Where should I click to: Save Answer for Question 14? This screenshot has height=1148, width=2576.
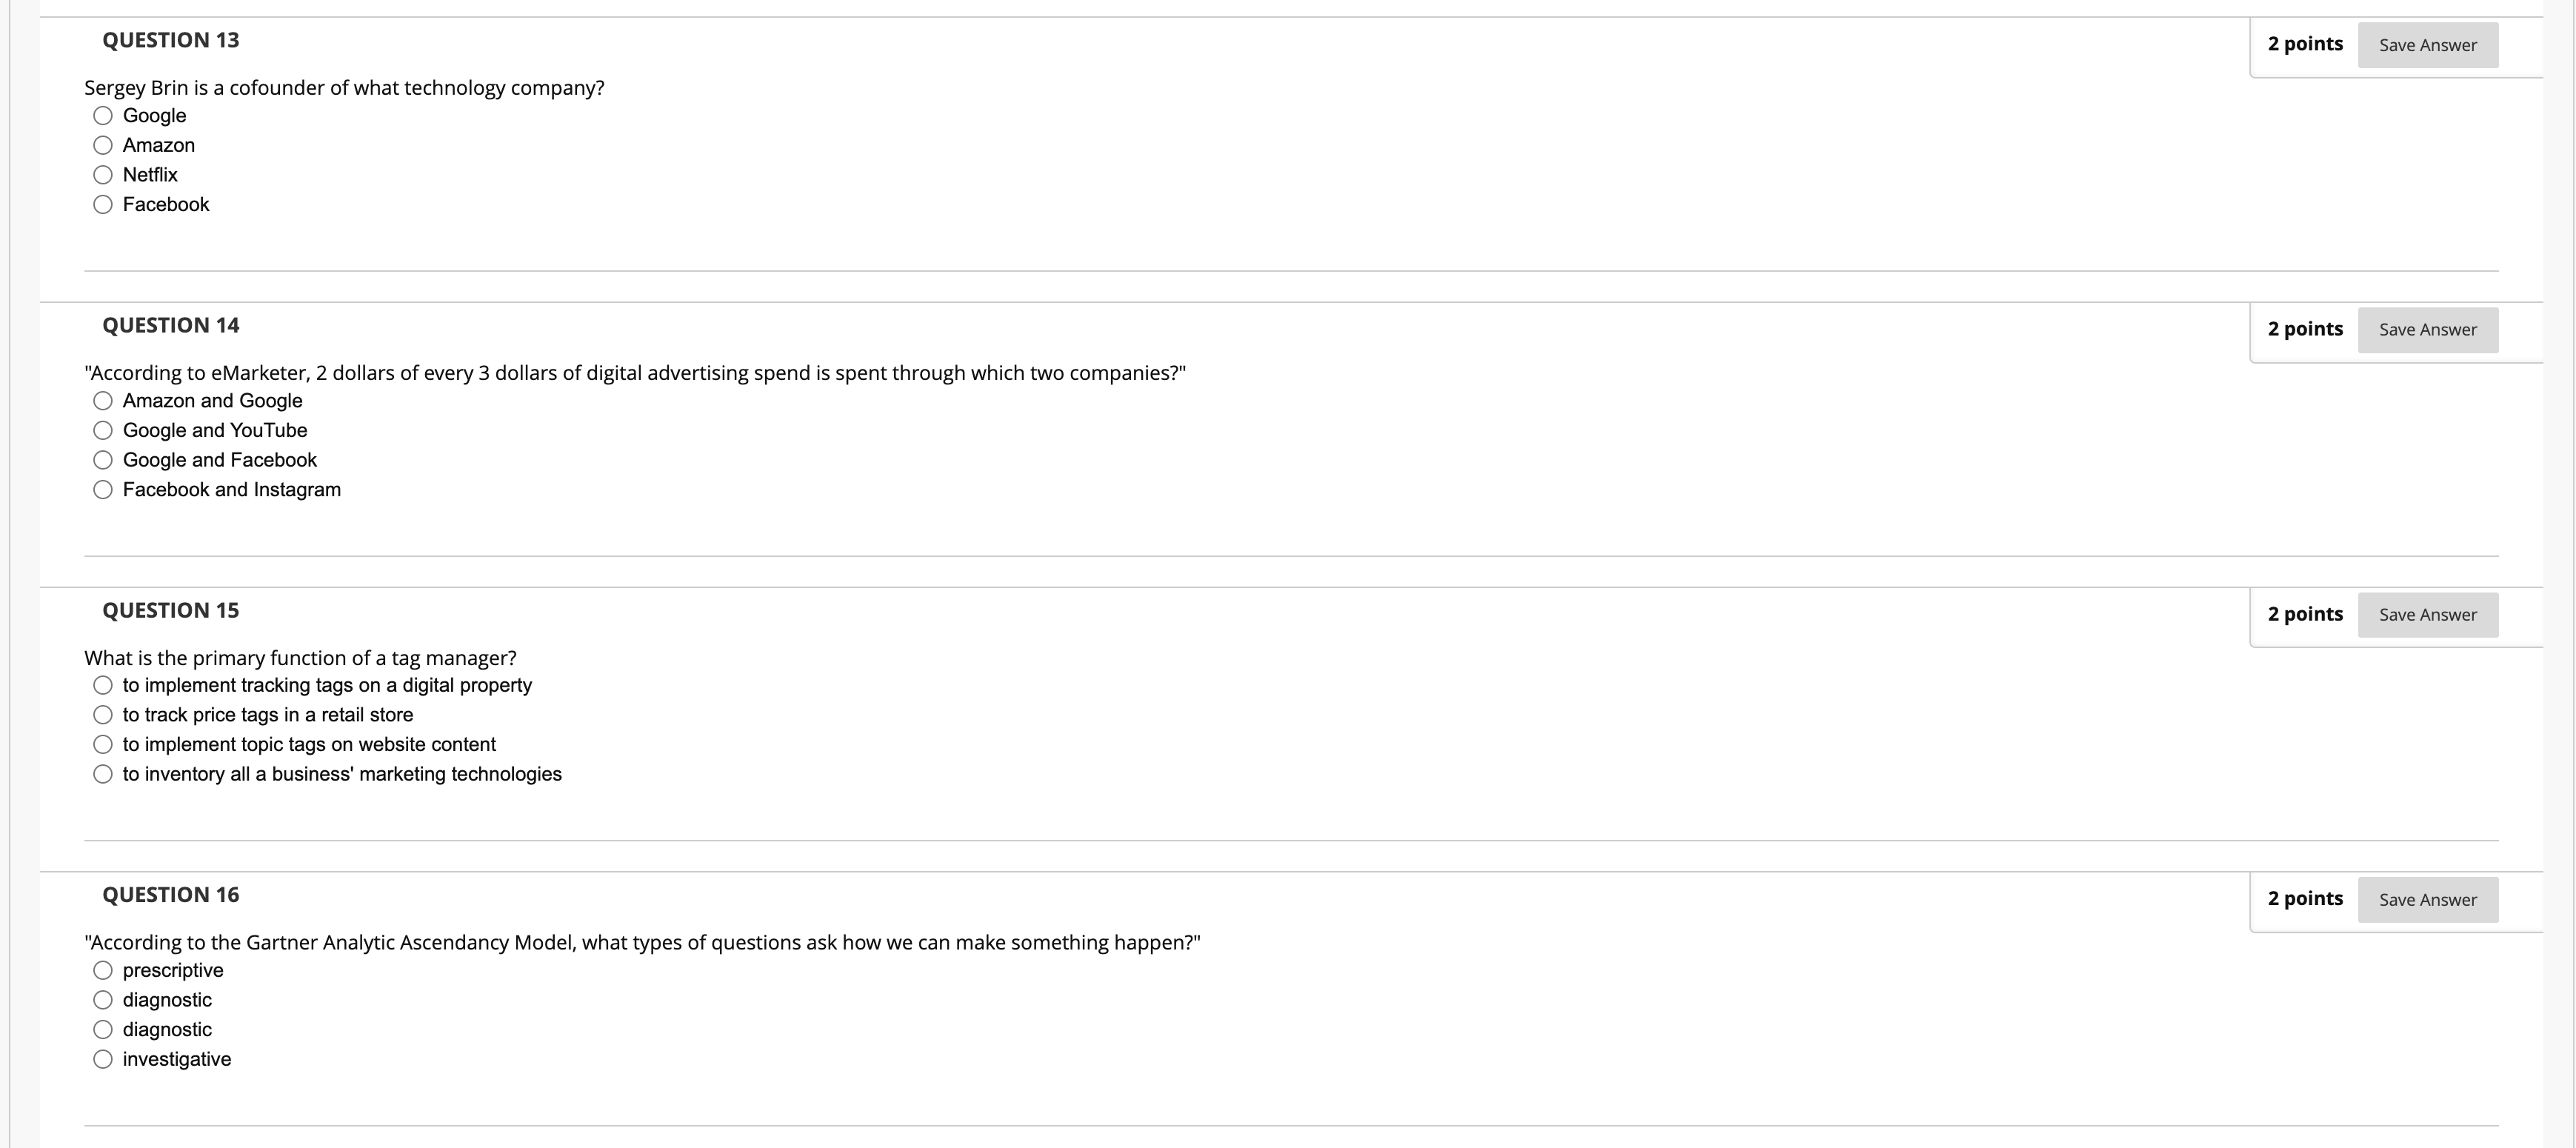pos(2428,330)
